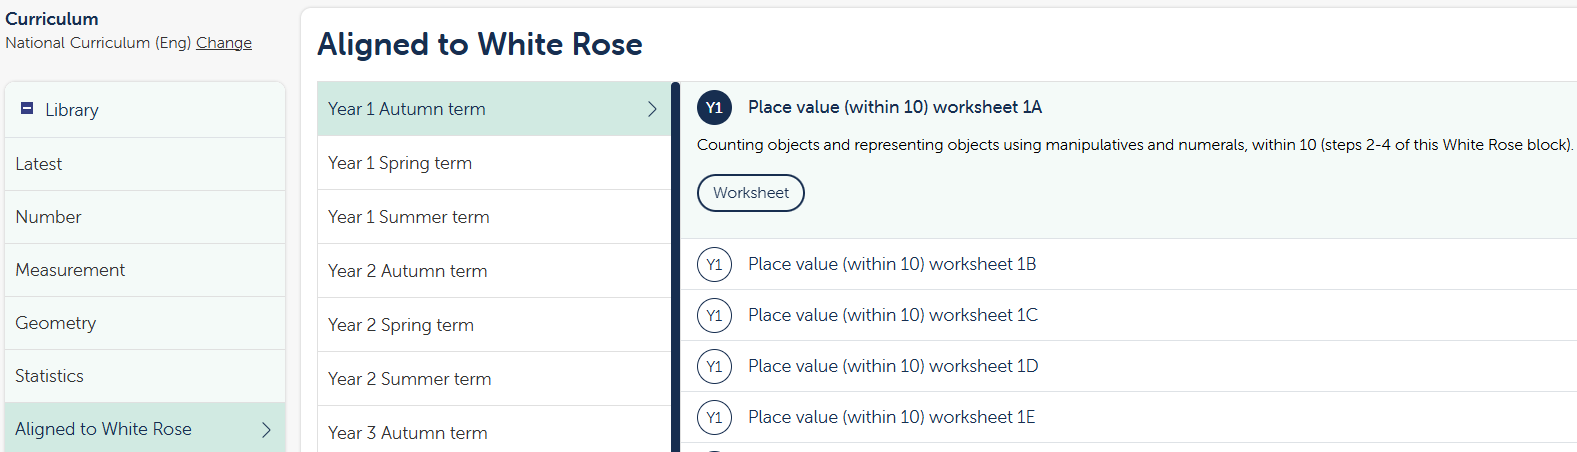Click Y1 badge for worksheet 1D

(x=714, y=367)
